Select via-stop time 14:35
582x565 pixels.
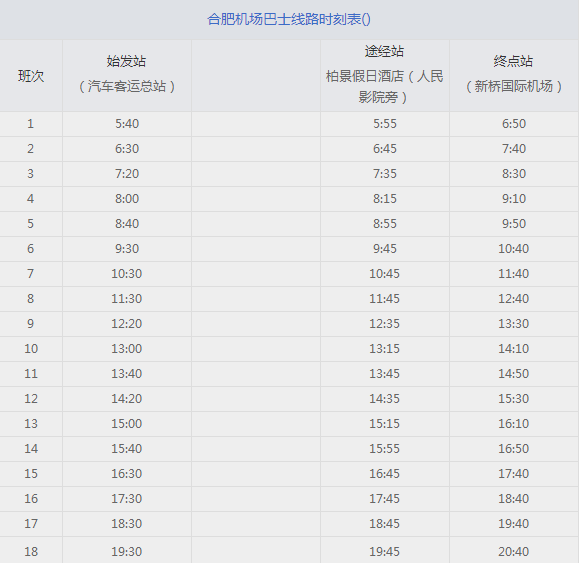(x=384, y=399)
